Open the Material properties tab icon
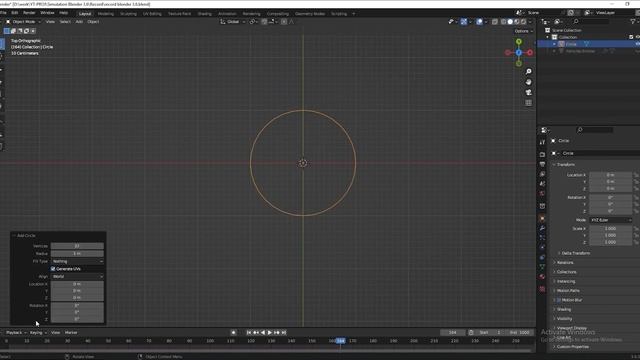640x360 pixels. 542,277
